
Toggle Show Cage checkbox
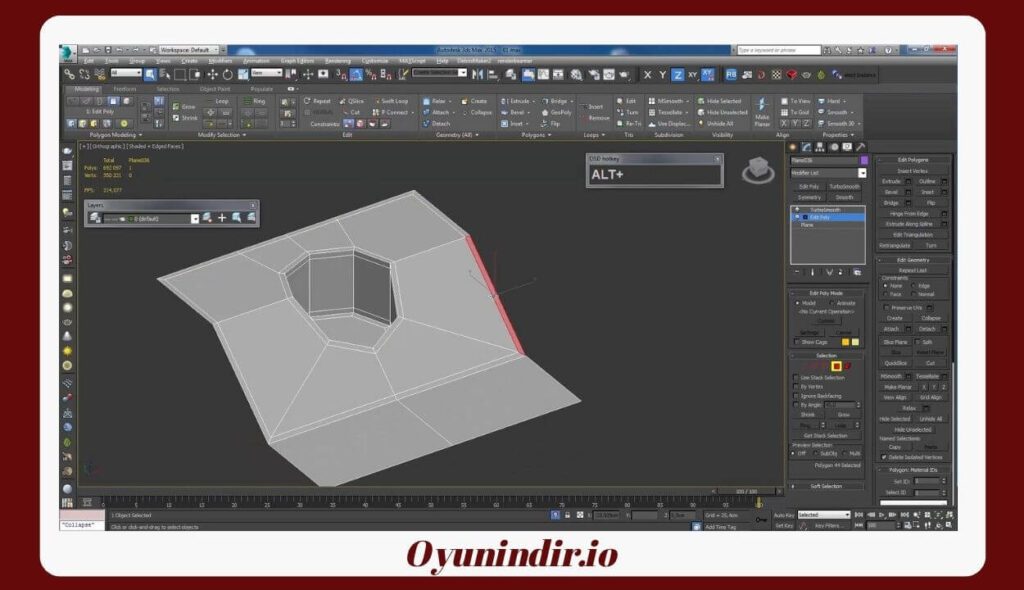(x=796, y=342)
